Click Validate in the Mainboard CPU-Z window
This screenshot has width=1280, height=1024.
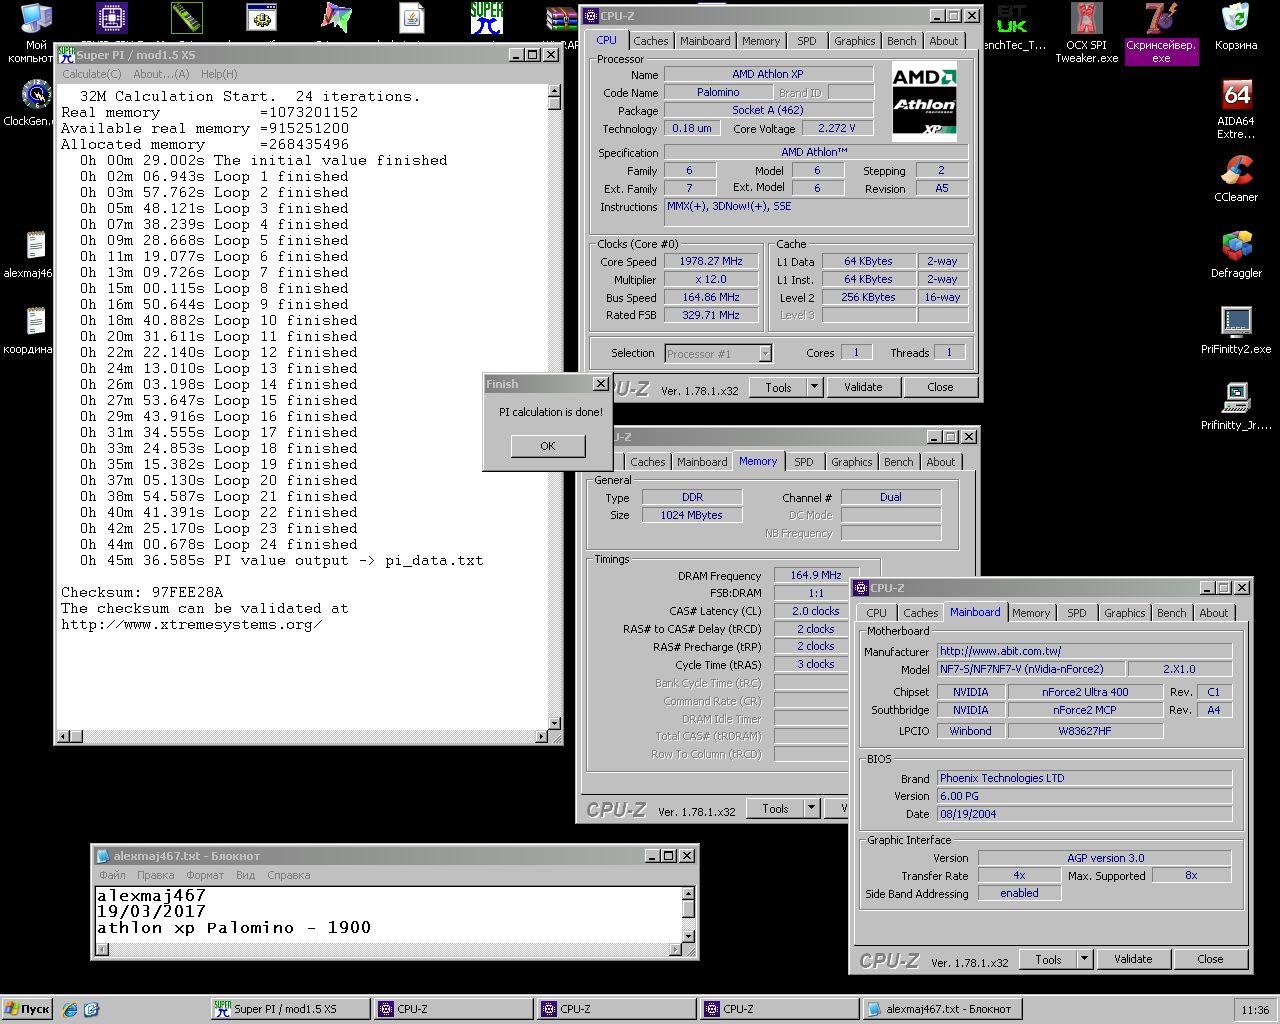coord(1133,959)
